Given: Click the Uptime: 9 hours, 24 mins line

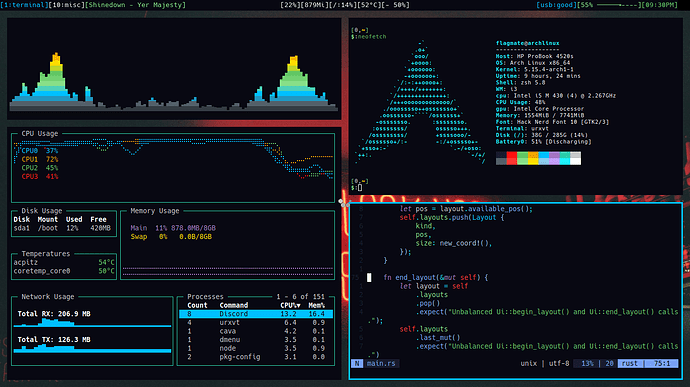Looking at the screenshot, I should point(538,76).
